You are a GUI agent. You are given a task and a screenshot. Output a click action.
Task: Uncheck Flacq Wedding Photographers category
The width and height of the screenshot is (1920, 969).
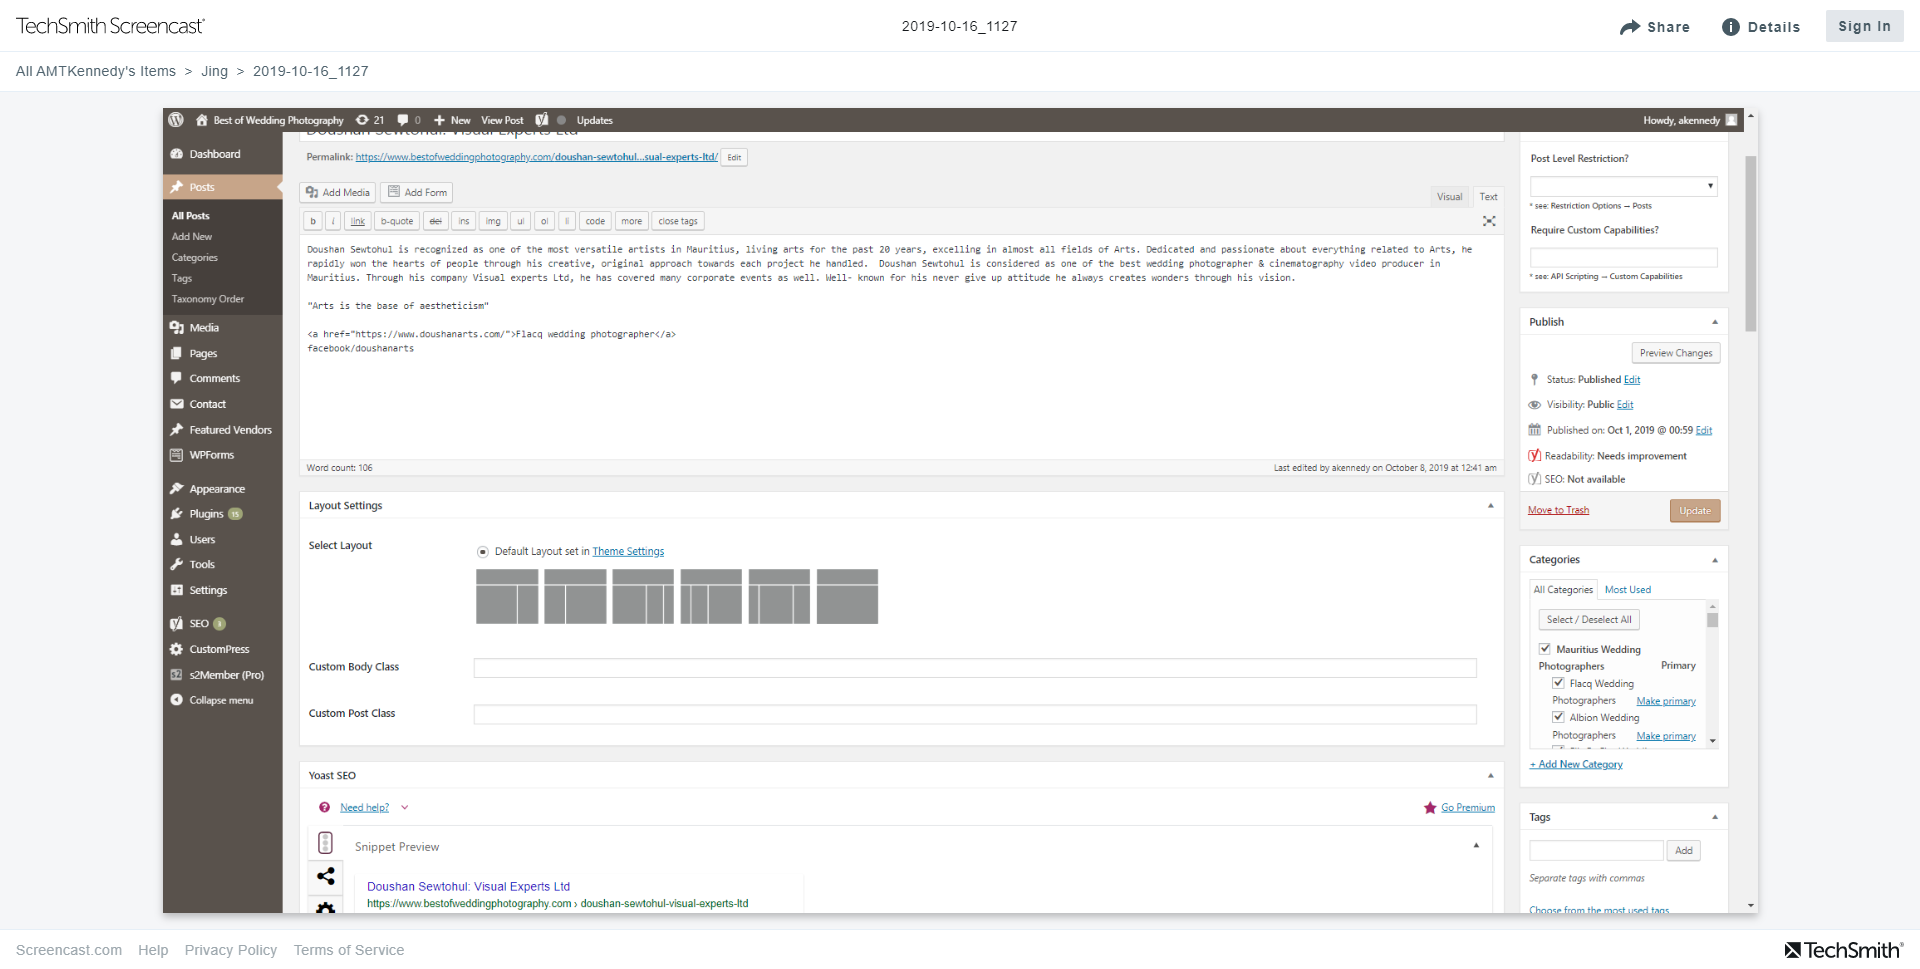(1558, 683)
